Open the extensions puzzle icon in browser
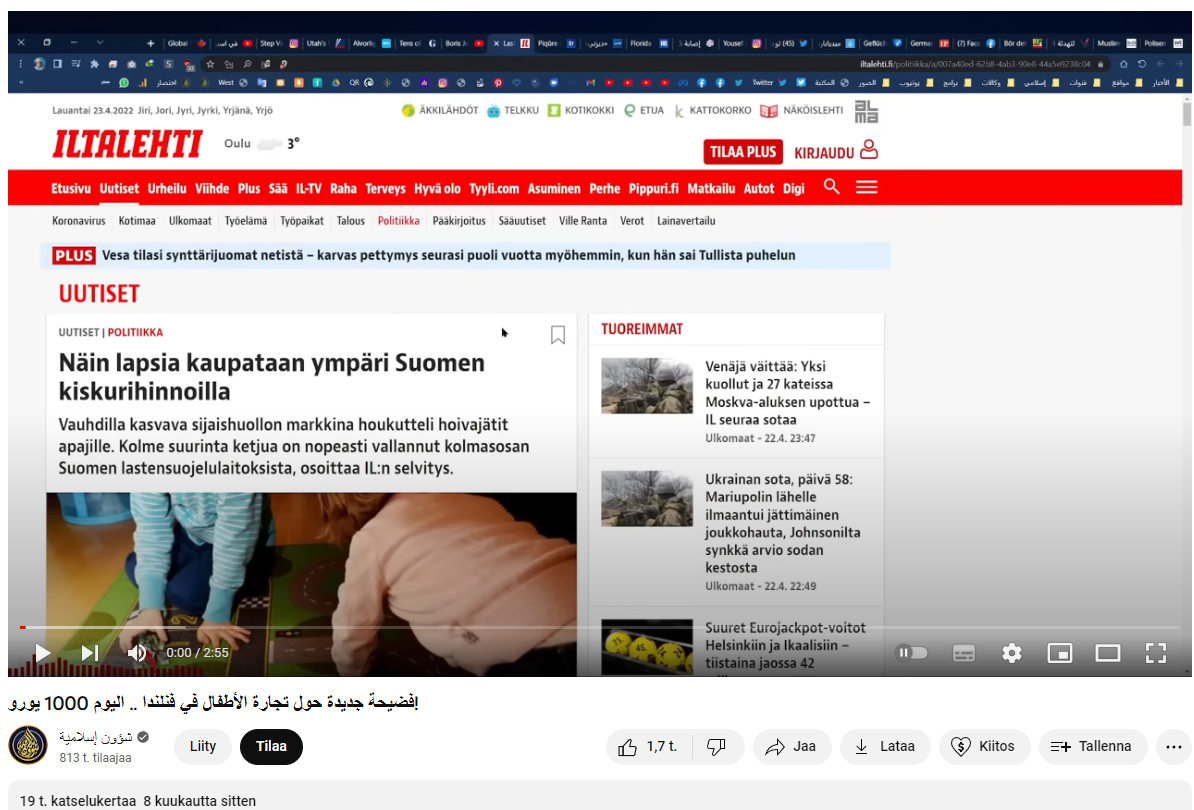1194x810 pixels. point(94,64)
